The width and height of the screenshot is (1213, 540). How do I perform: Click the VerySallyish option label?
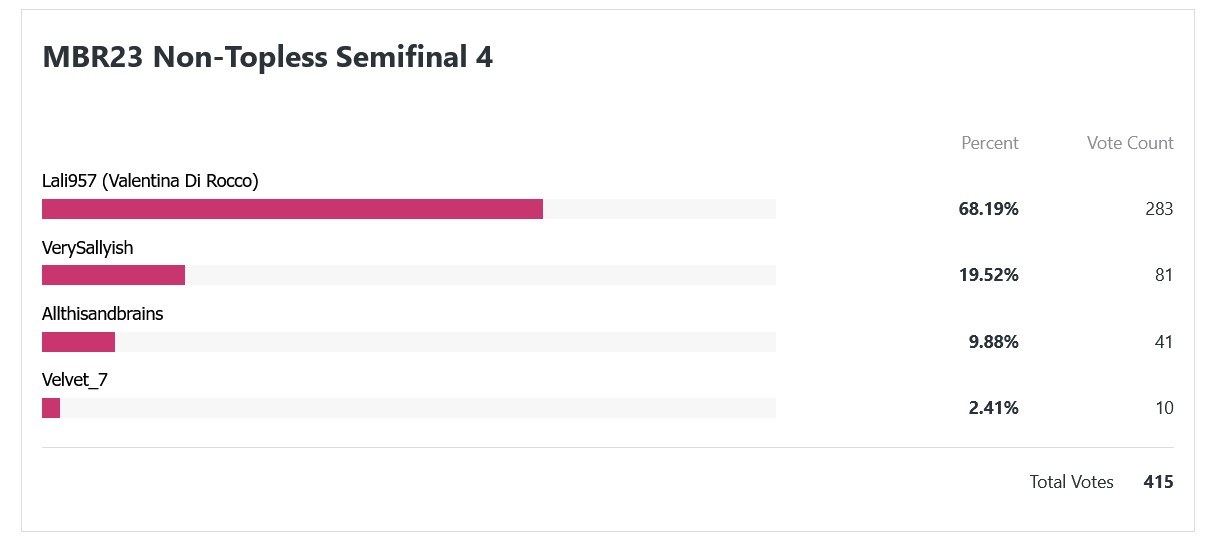coord(87,247)
